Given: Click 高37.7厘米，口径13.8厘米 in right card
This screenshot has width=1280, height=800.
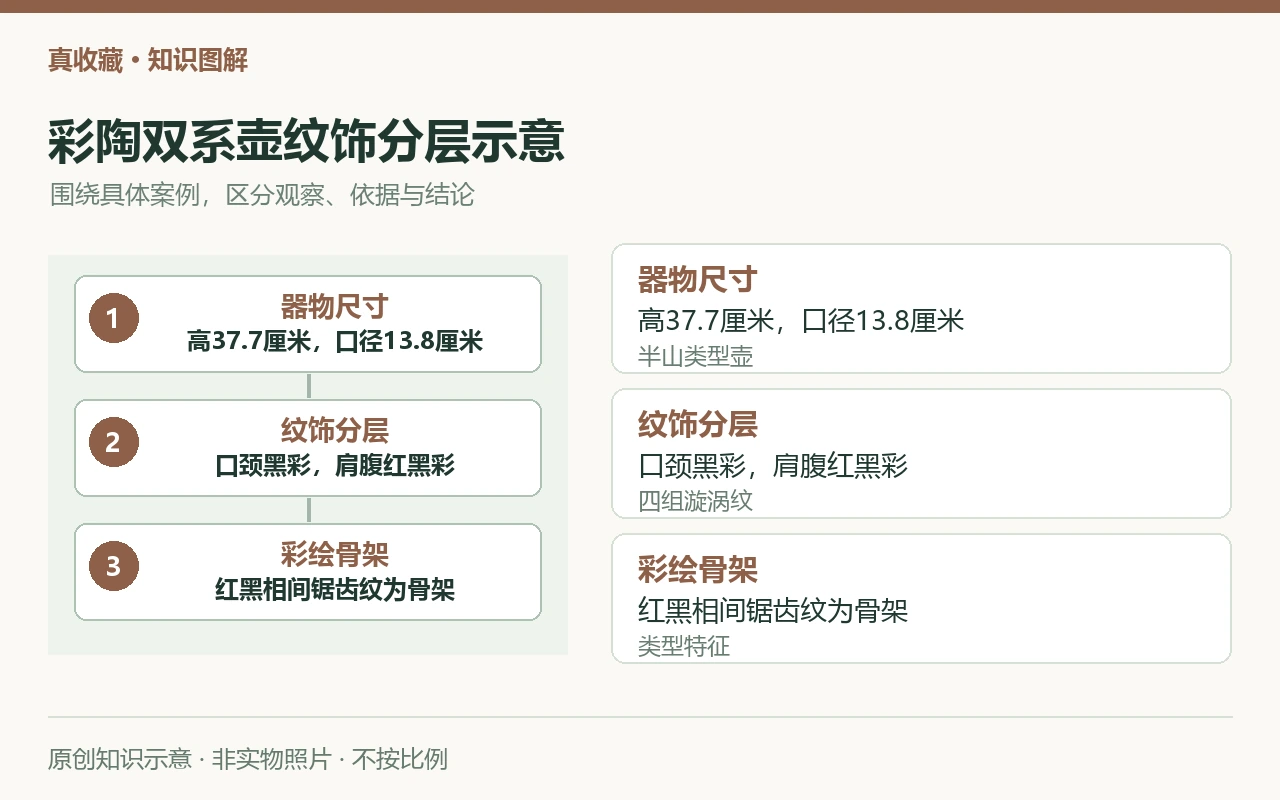Looking at the screenshot, I should tap(801, 321).
